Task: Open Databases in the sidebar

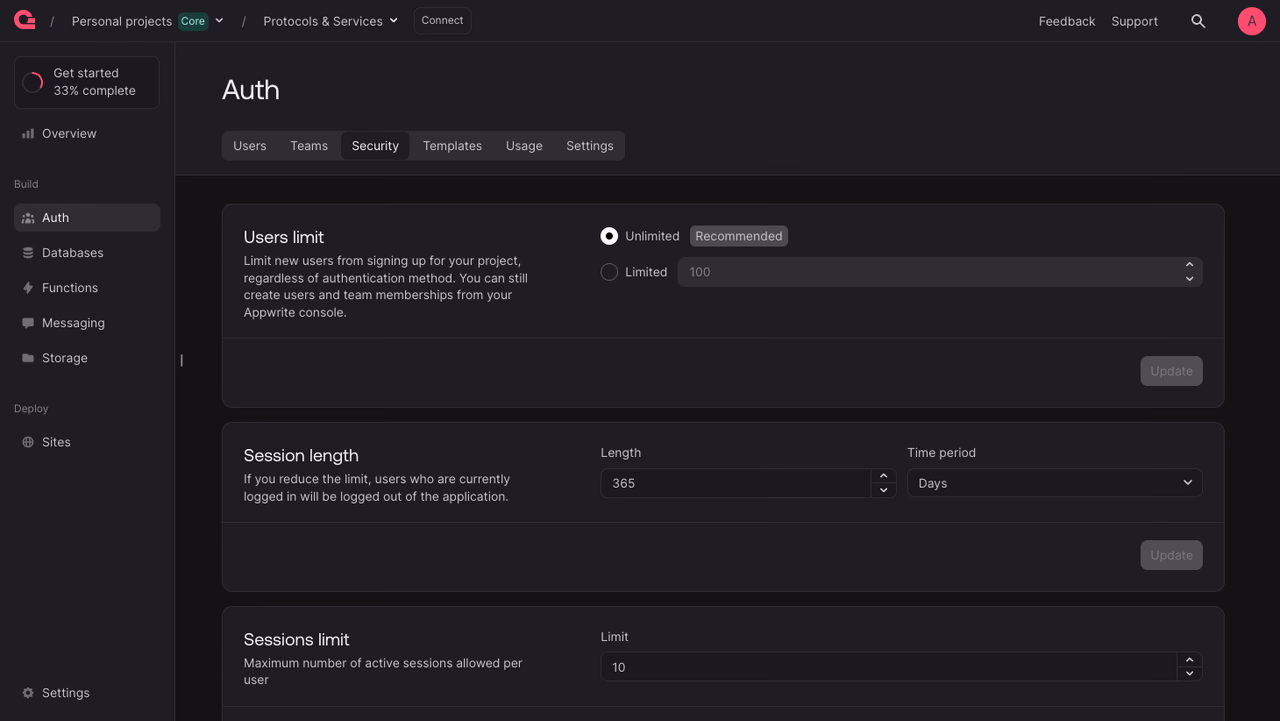Action: pos(87,253)
